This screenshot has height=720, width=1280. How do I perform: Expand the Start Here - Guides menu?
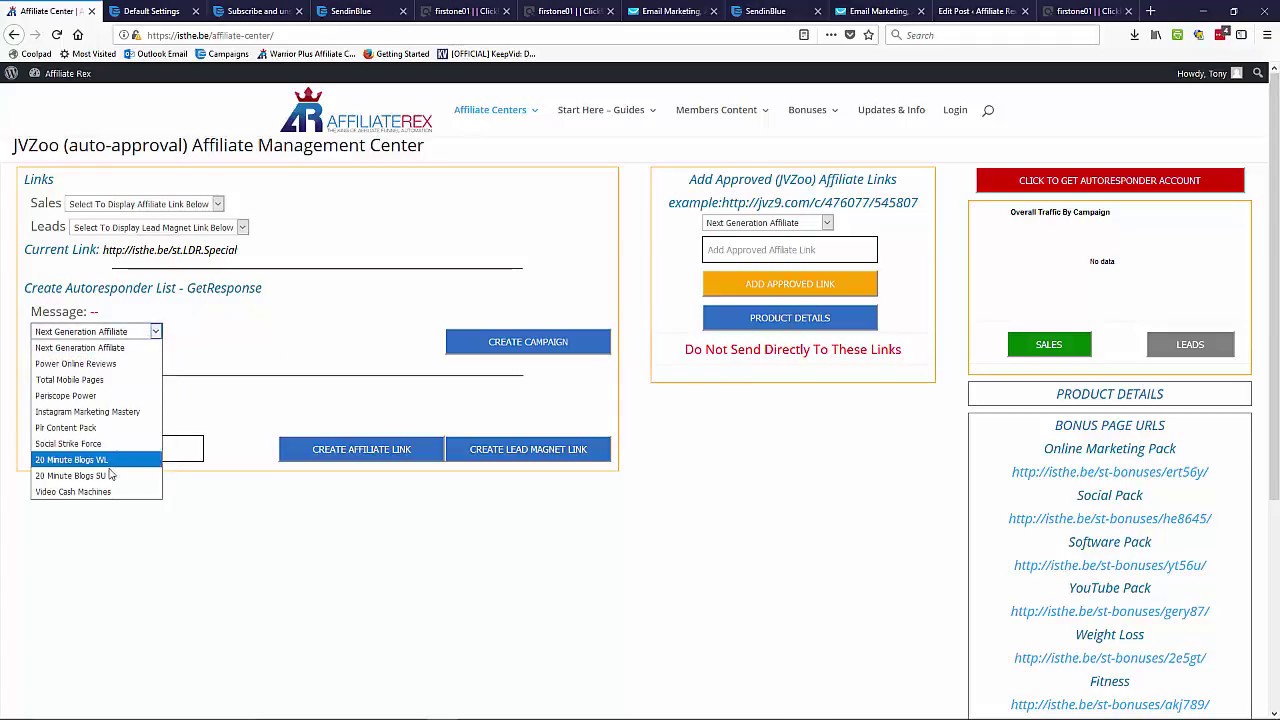607,110
